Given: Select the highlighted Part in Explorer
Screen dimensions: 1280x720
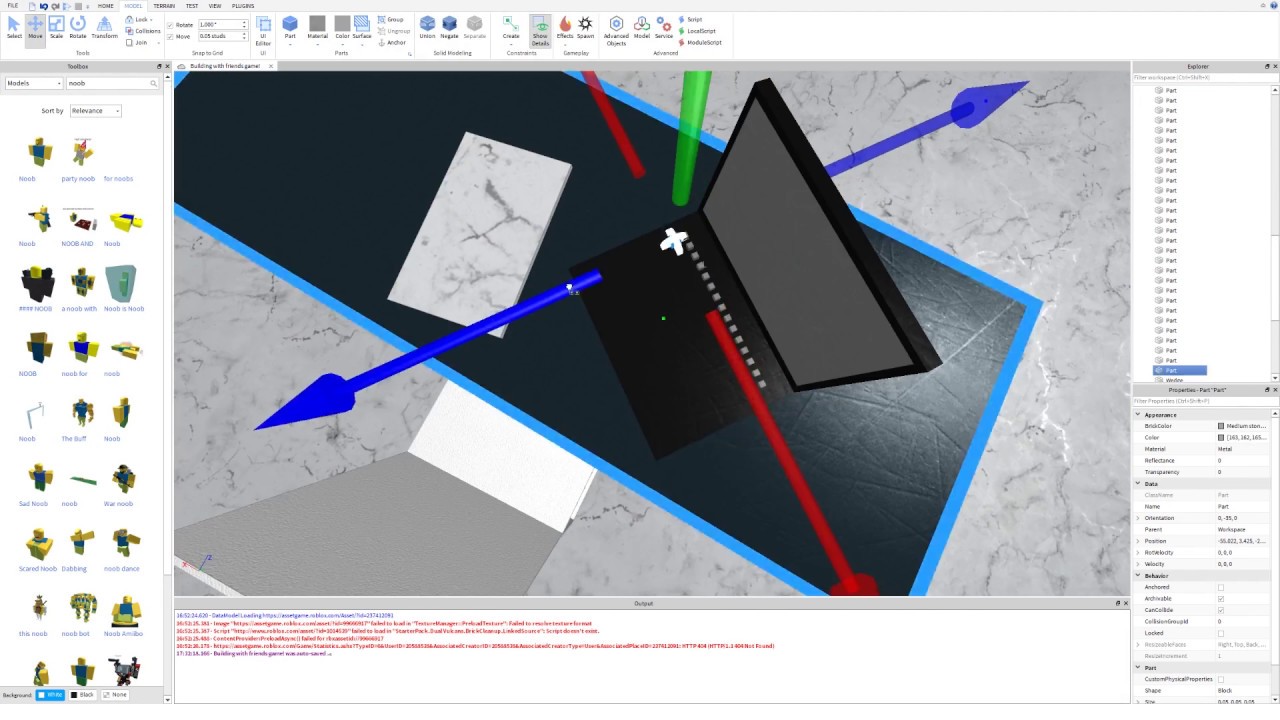Looking at the screenshot, I should tap(1181, 370).
